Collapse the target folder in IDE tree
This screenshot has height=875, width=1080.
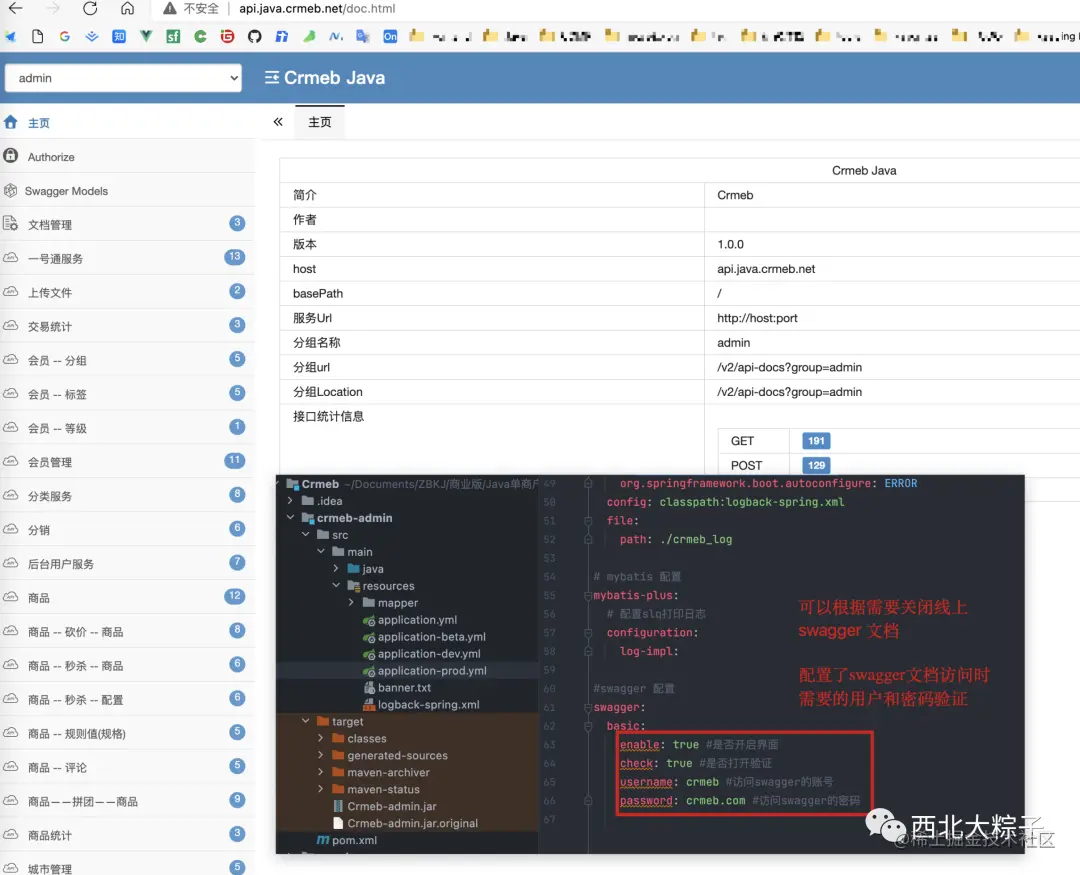305,721
